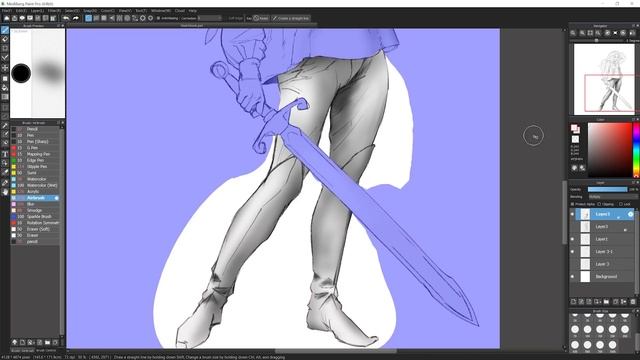Pick a hue on the rainbow color bar
This screenshot has height=360, width=640.
(636, 150)
